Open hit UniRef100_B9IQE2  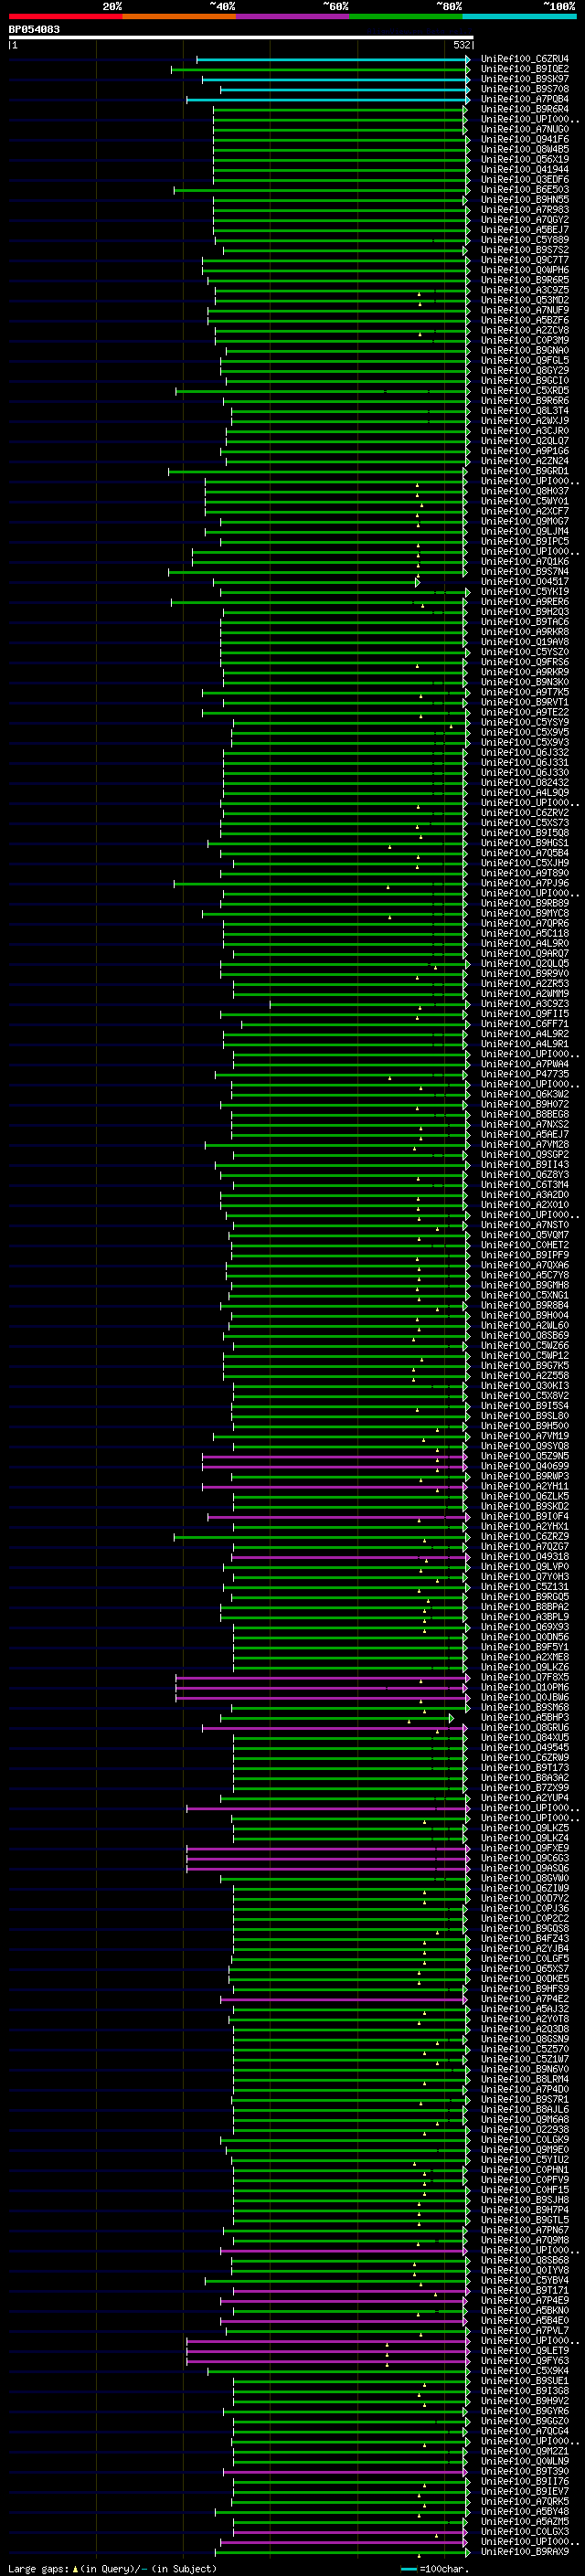525,69
